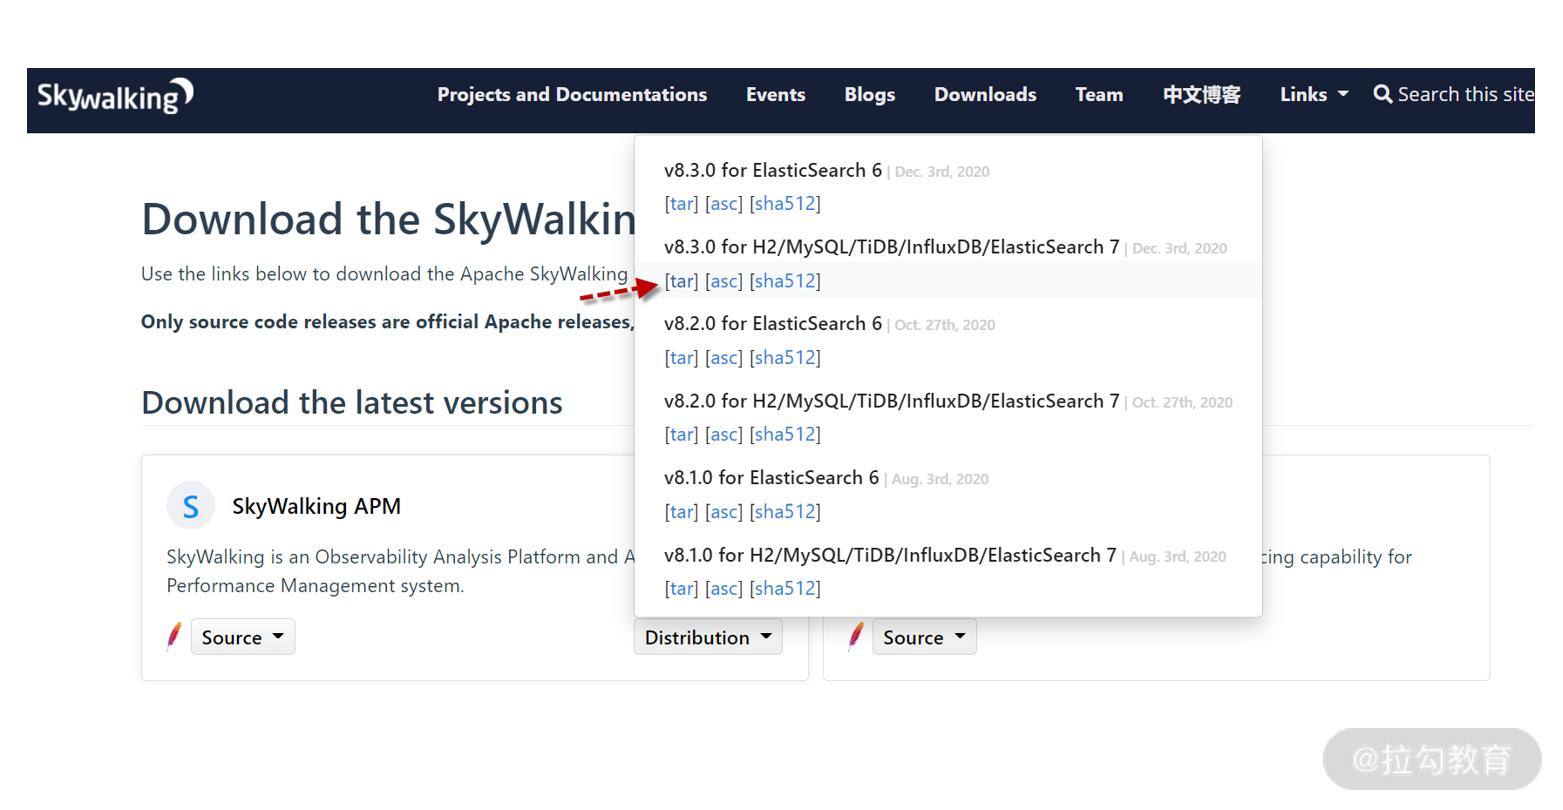The width and height of the screenshot is (1563, 810).
Task: Open sha512 for v8.1.0 H2/MySQL/TiDB/InfluxDB/ElasticSearch 7
Action: click(x=785, y=589)
